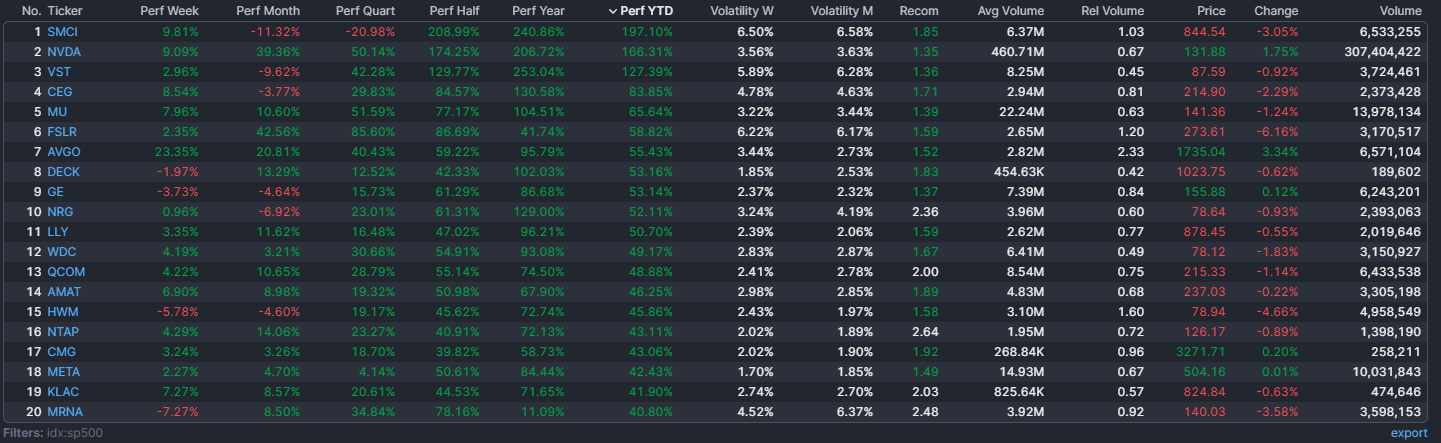This screenshot has width=1441, height=443.
Task: Select AVGO price 1735.04
Action: click(x=1203, y=152)
